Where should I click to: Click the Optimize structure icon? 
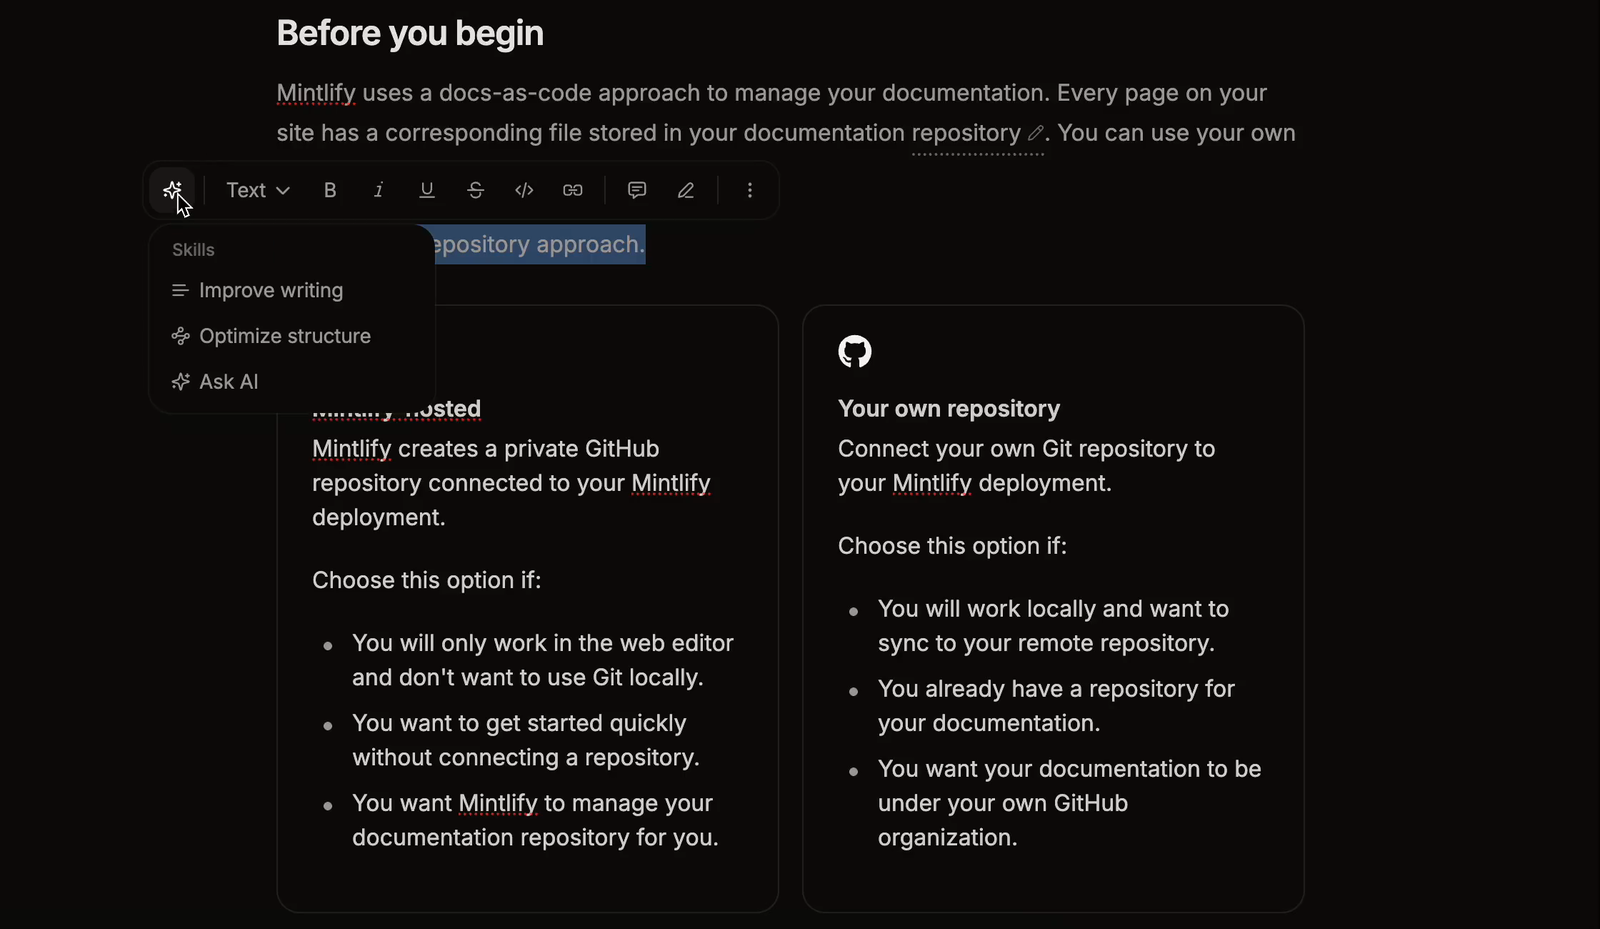coord(180,336)
